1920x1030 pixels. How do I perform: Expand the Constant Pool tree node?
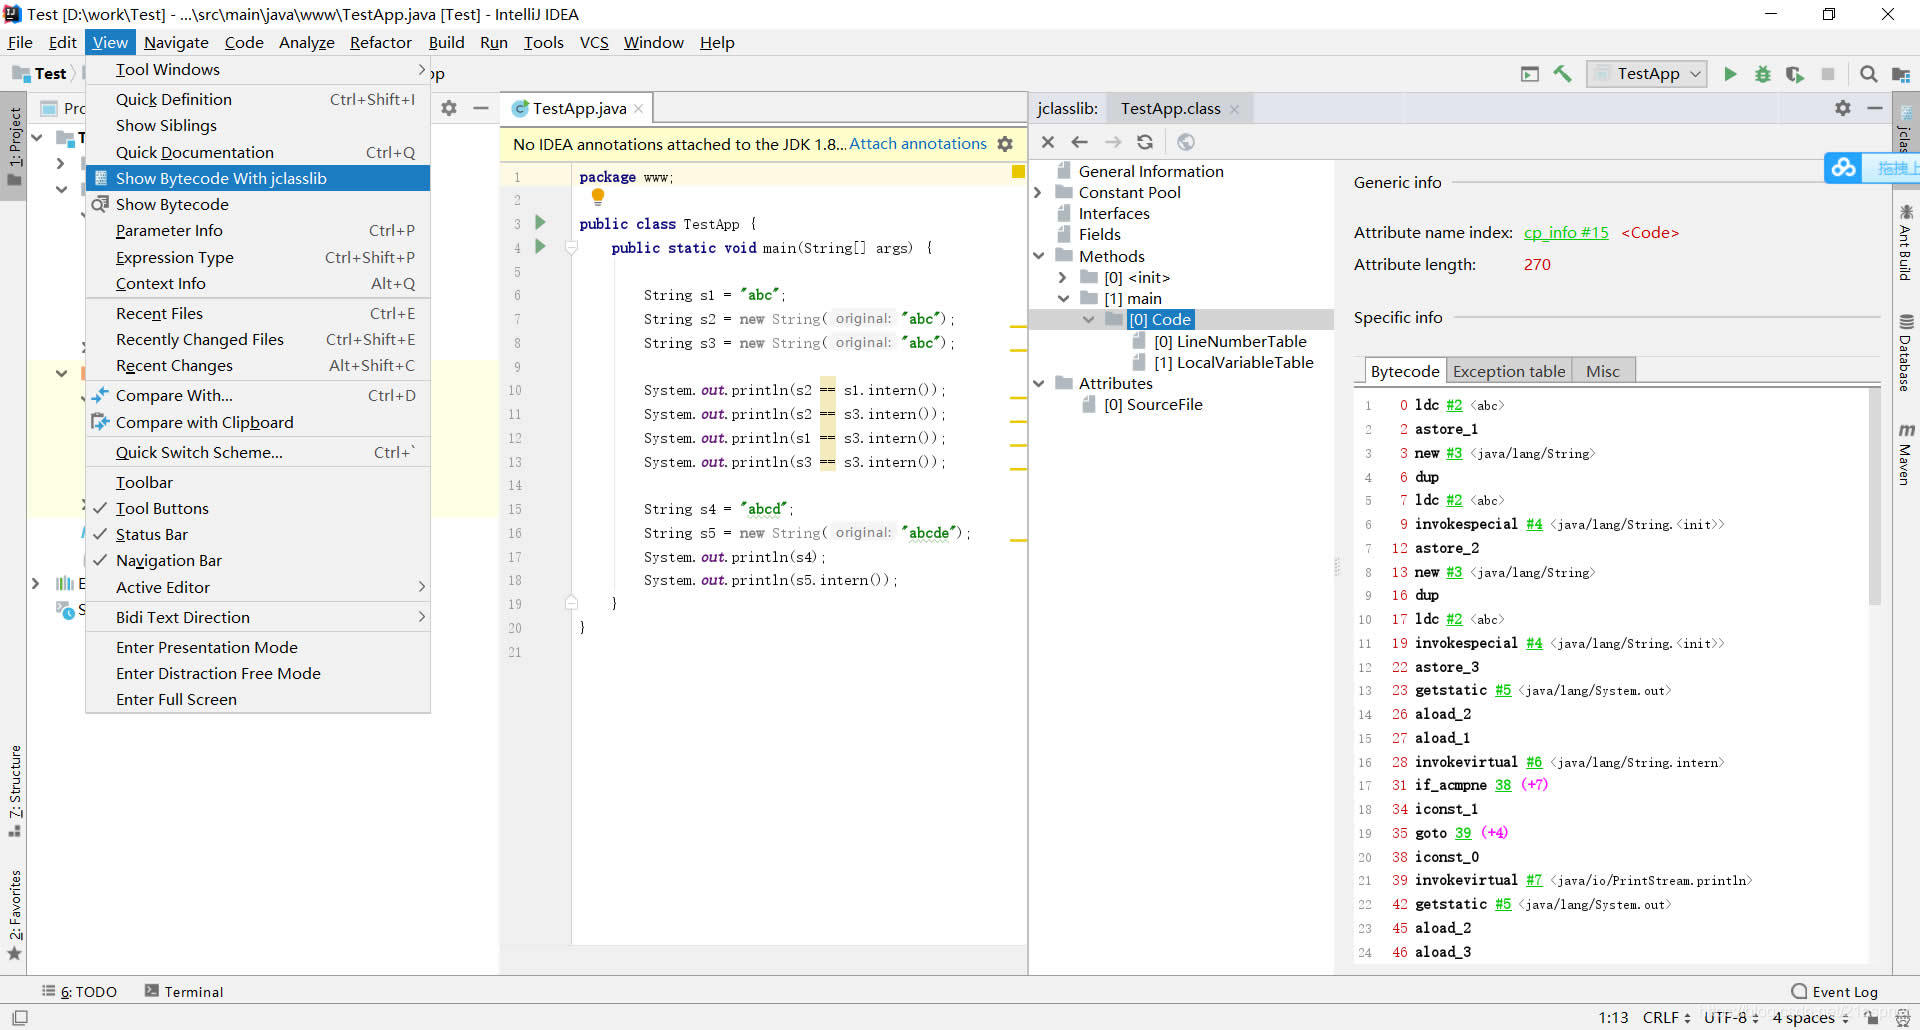pyautogui.click(x=1038, y=192)
